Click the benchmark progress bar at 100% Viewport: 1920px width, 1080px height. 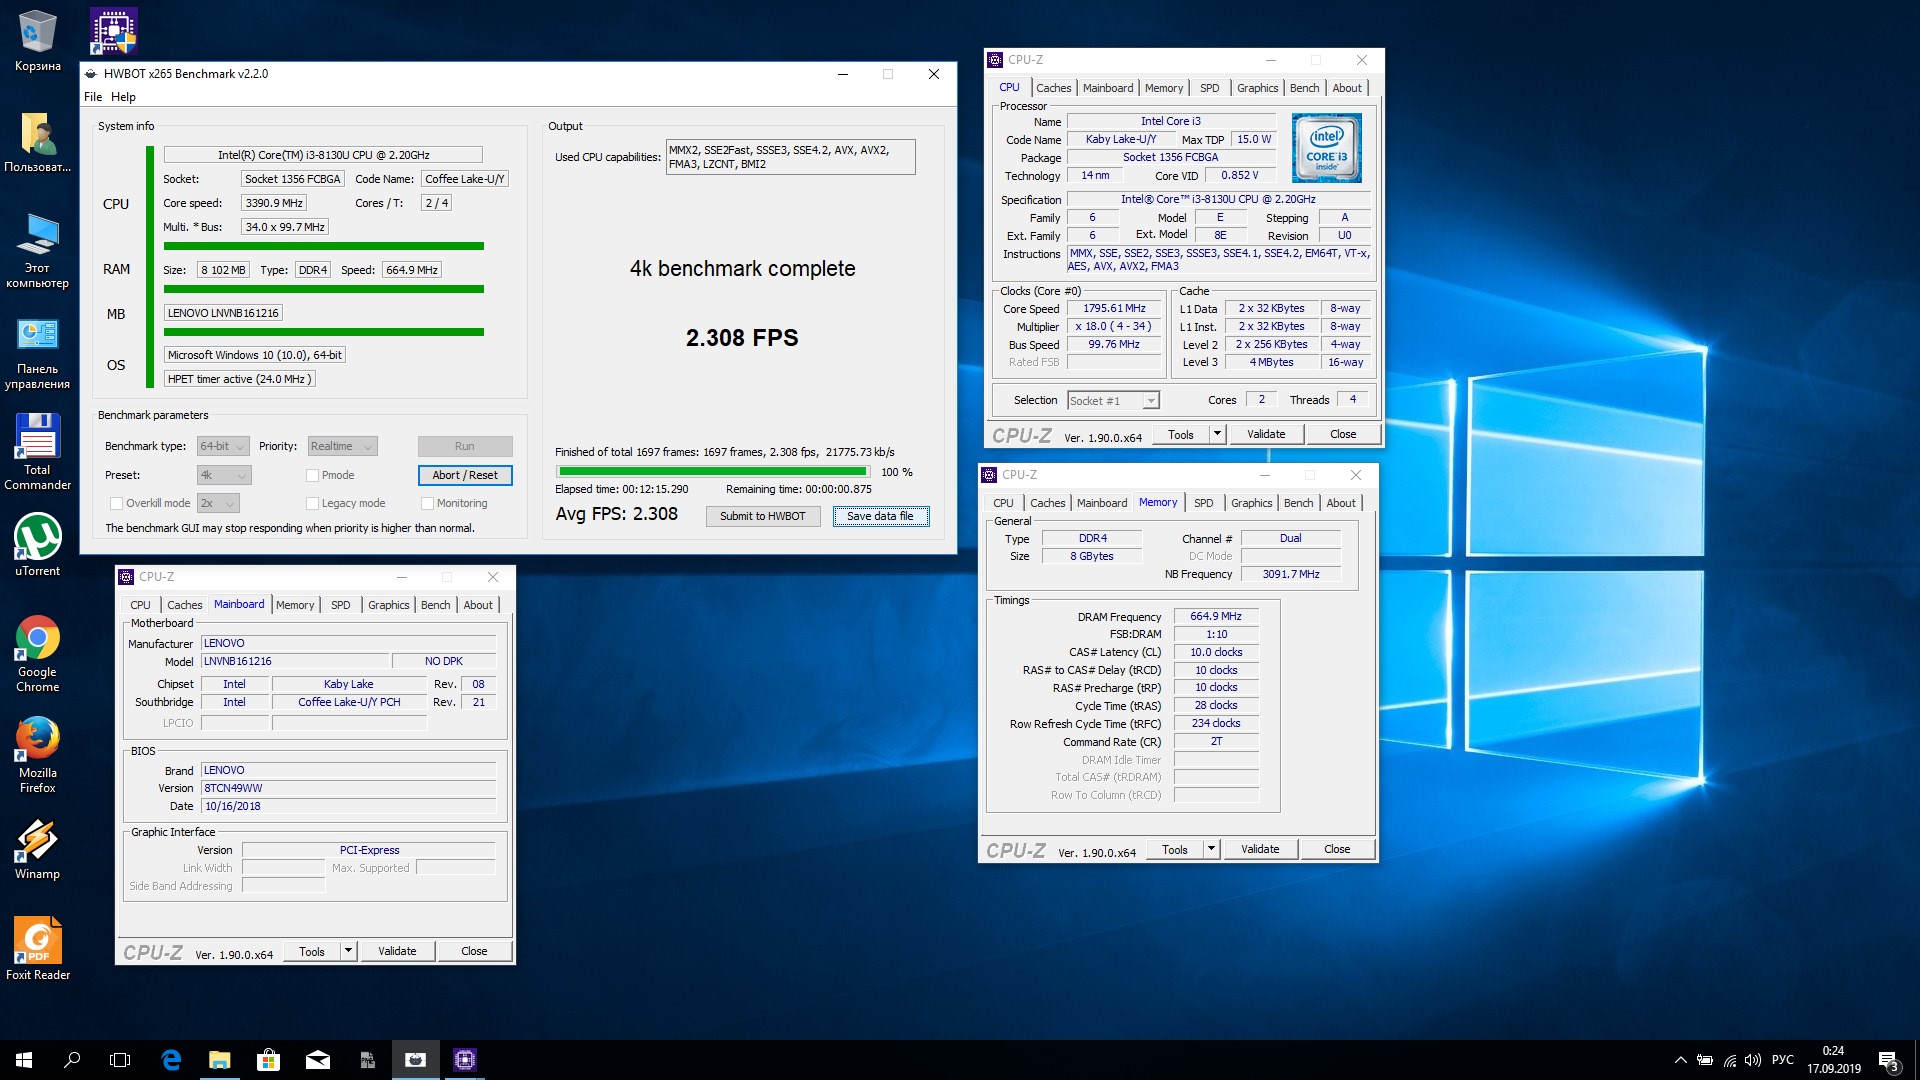[713, 471]
